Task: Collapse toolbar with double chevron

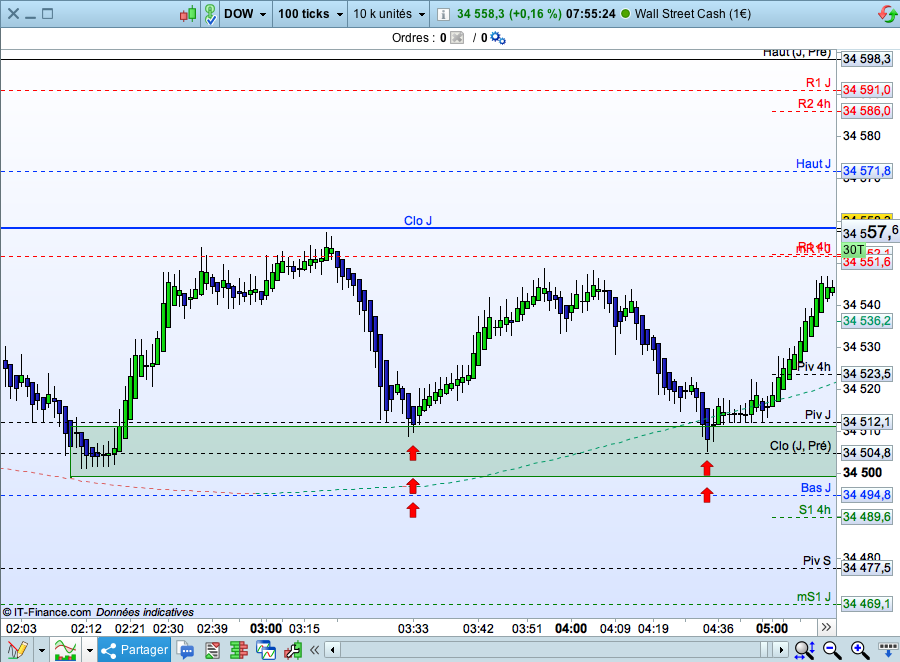Action: [x=314, y=650]
